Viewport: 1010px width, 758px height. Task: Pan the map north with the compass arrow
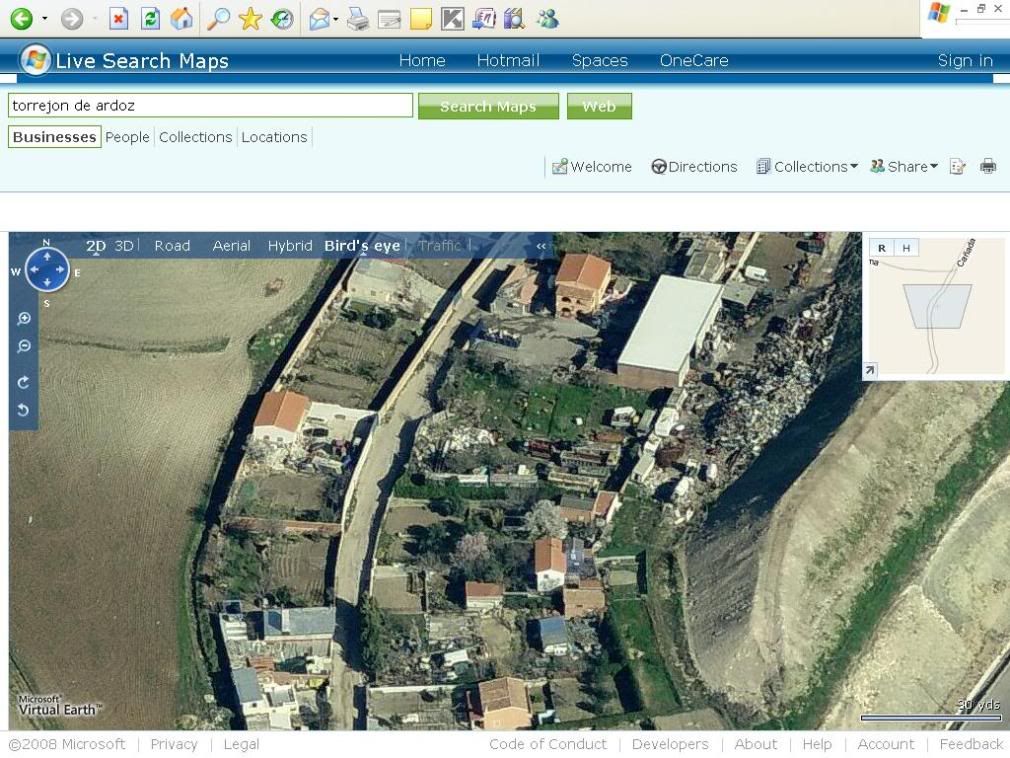(47, 256)
